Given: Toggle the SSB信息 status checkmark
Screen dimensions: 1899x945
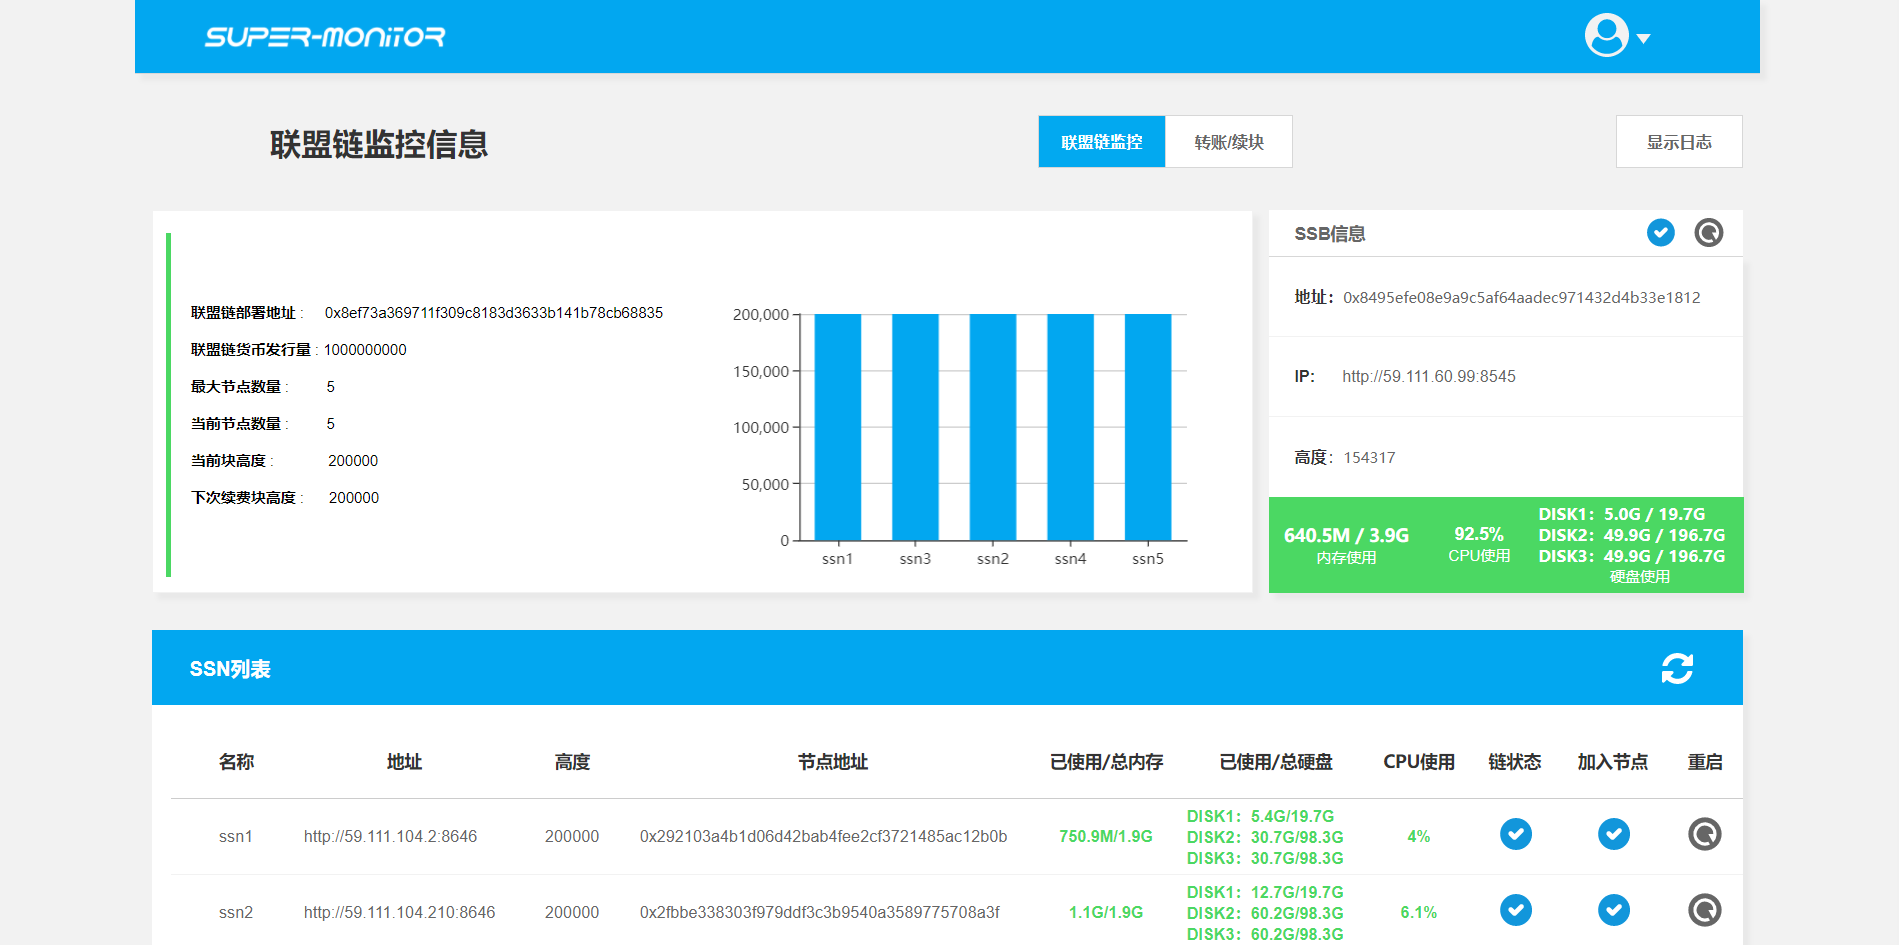Looking at the screenshot, I should (x=1660, y=233).
